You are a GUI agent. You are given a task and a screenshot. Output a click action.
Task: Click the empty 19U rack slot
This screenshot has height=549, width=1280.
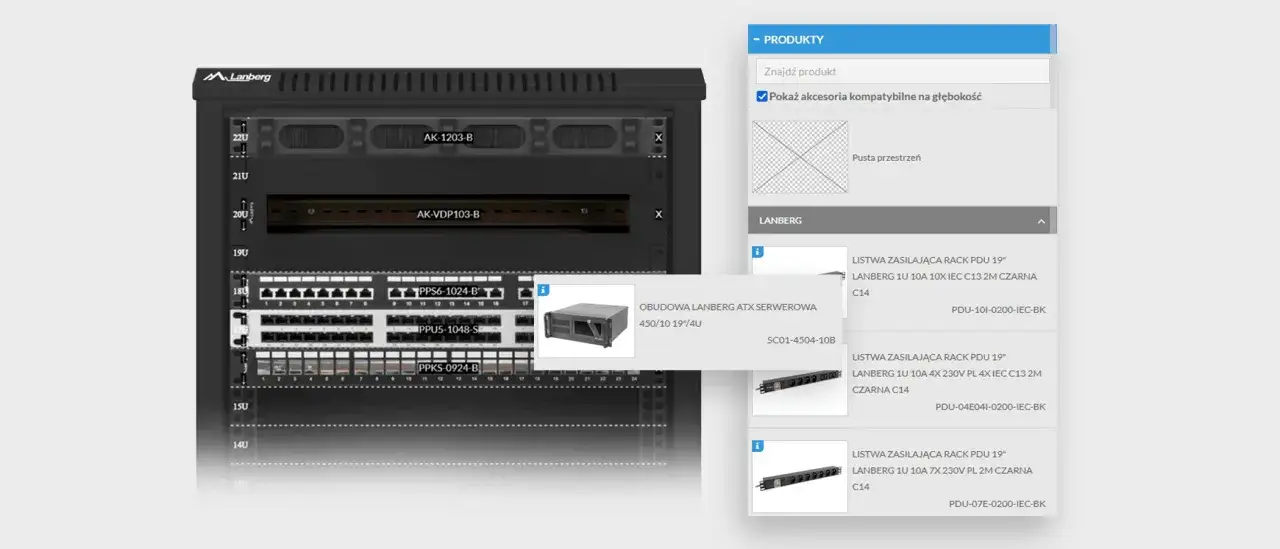(x=448, y=253)
